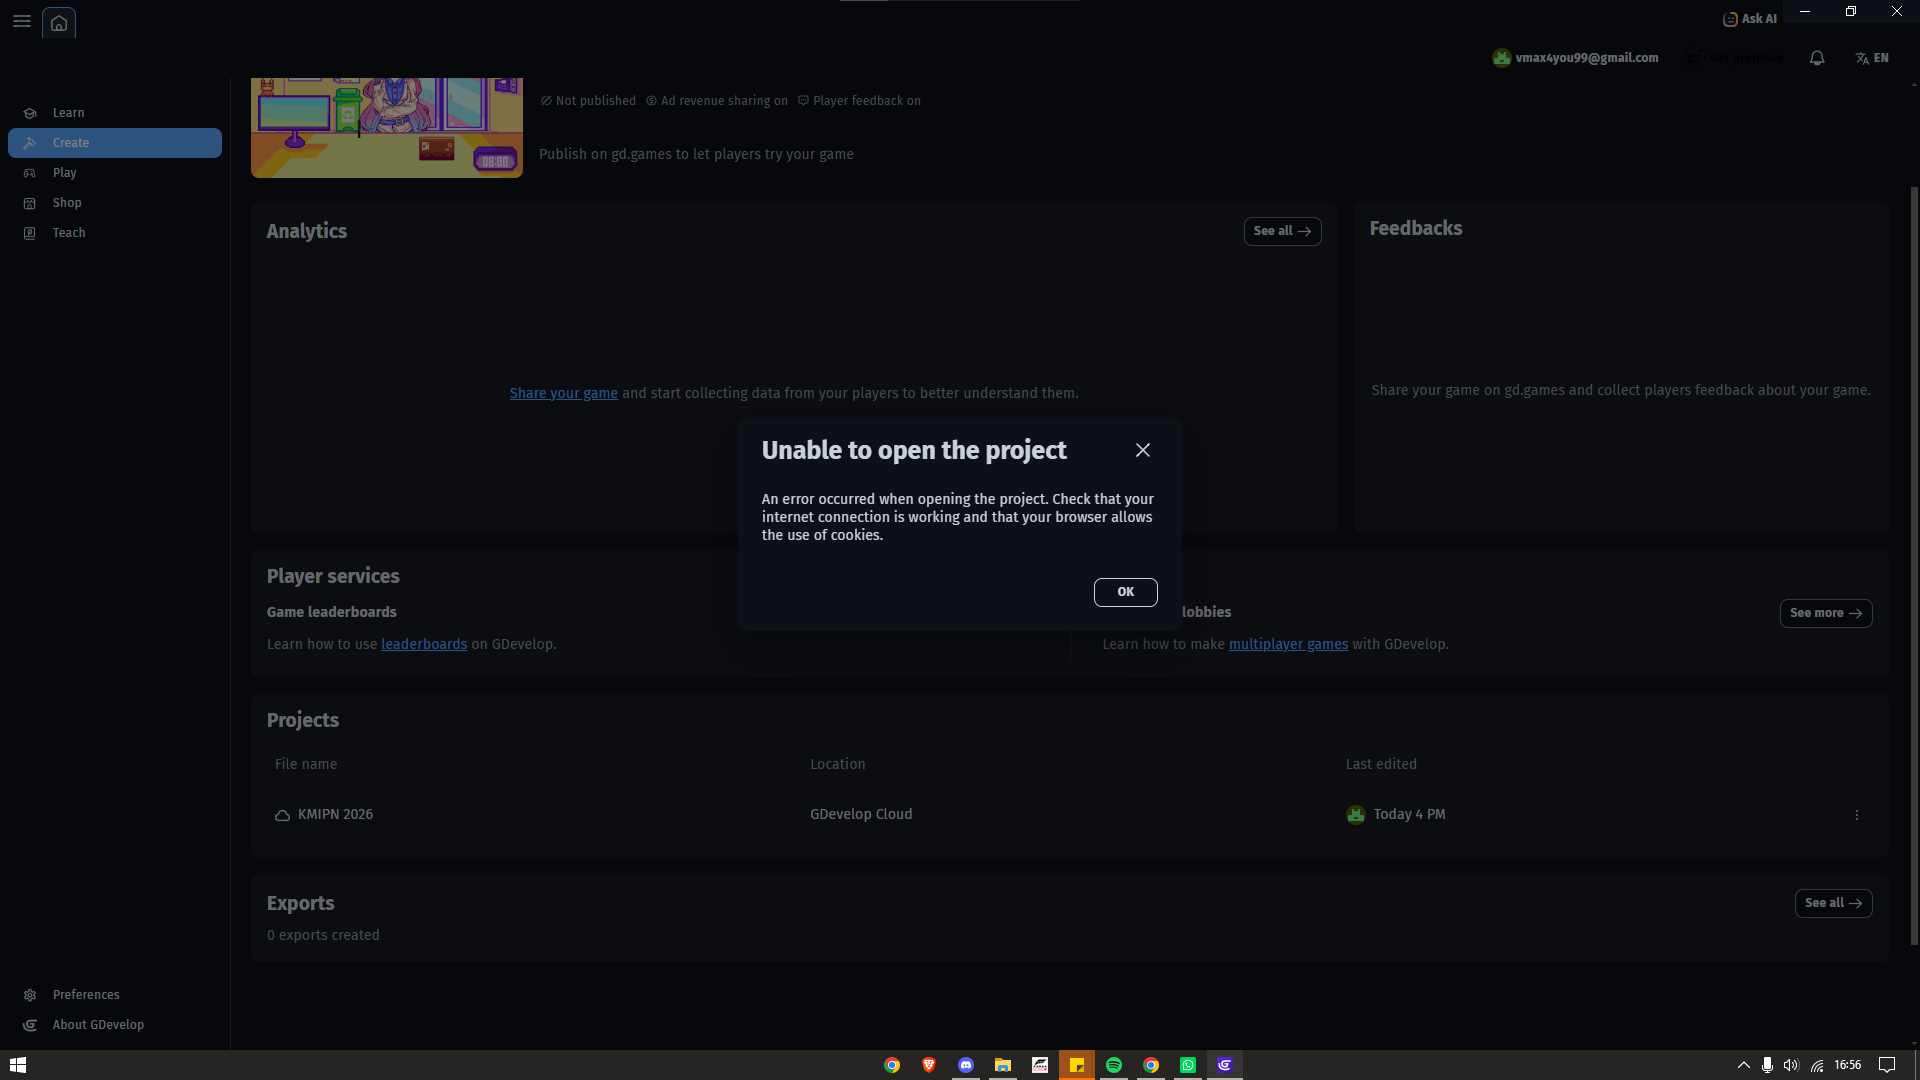Click the Player feedback on label
This screenshot has height=1080, width=1920.
coord(859,101)
